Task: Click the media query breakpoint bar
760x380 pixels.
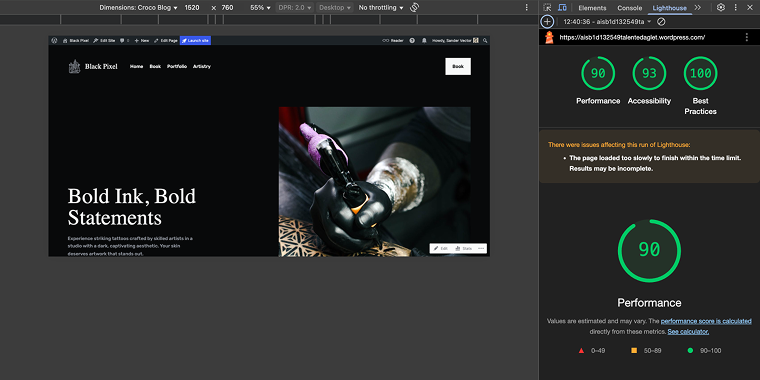Action: click(269, 19)
